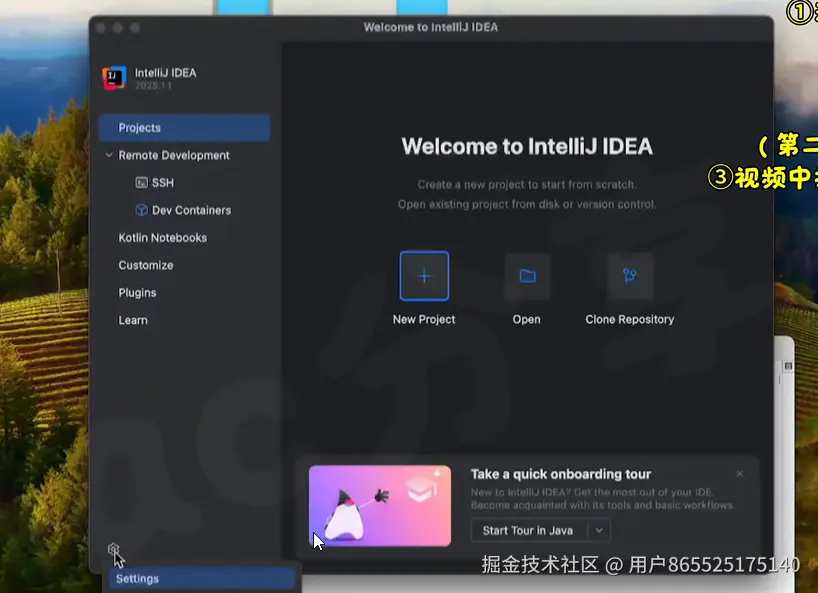Dismiss the onboarding tour banner
The image size is (818, 593).
click(x=739, y=474)
